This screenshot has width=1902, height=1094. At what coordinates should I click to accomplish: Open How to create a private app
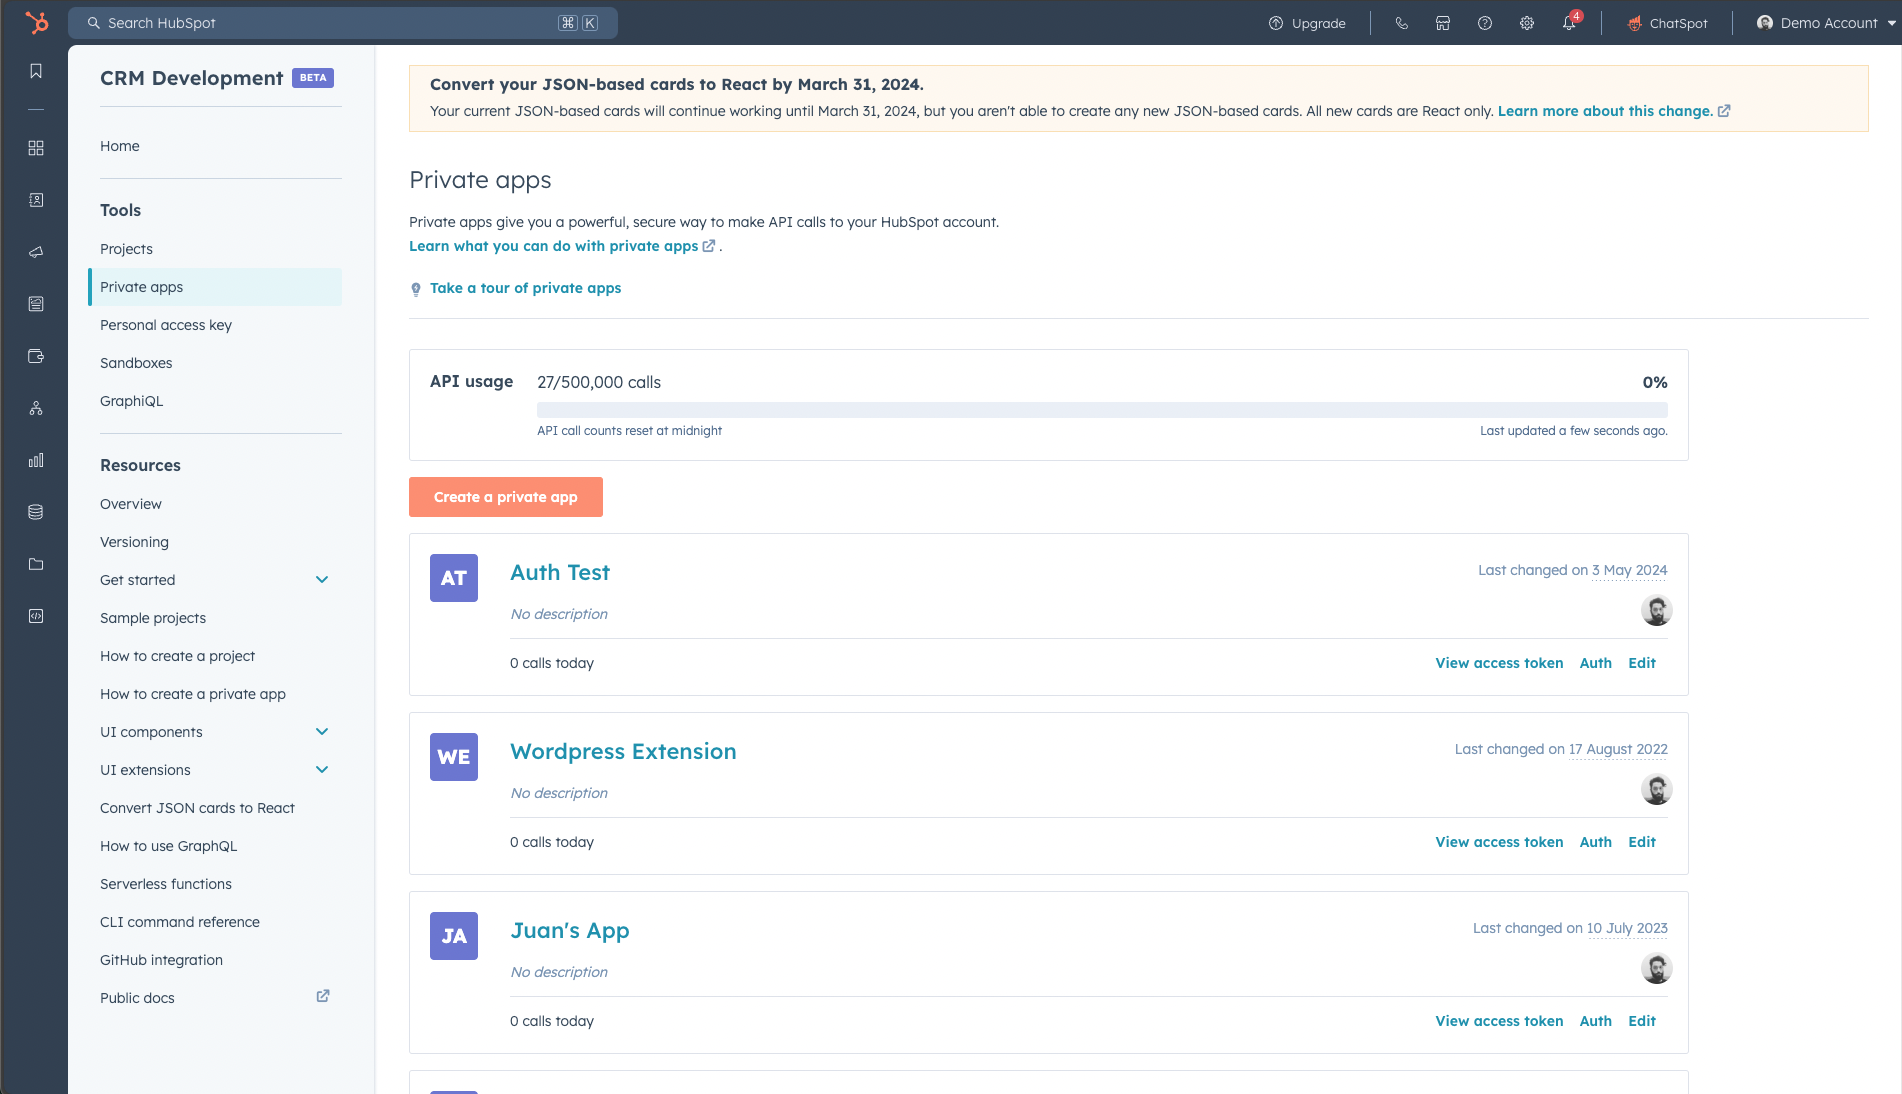coord(193,694)
